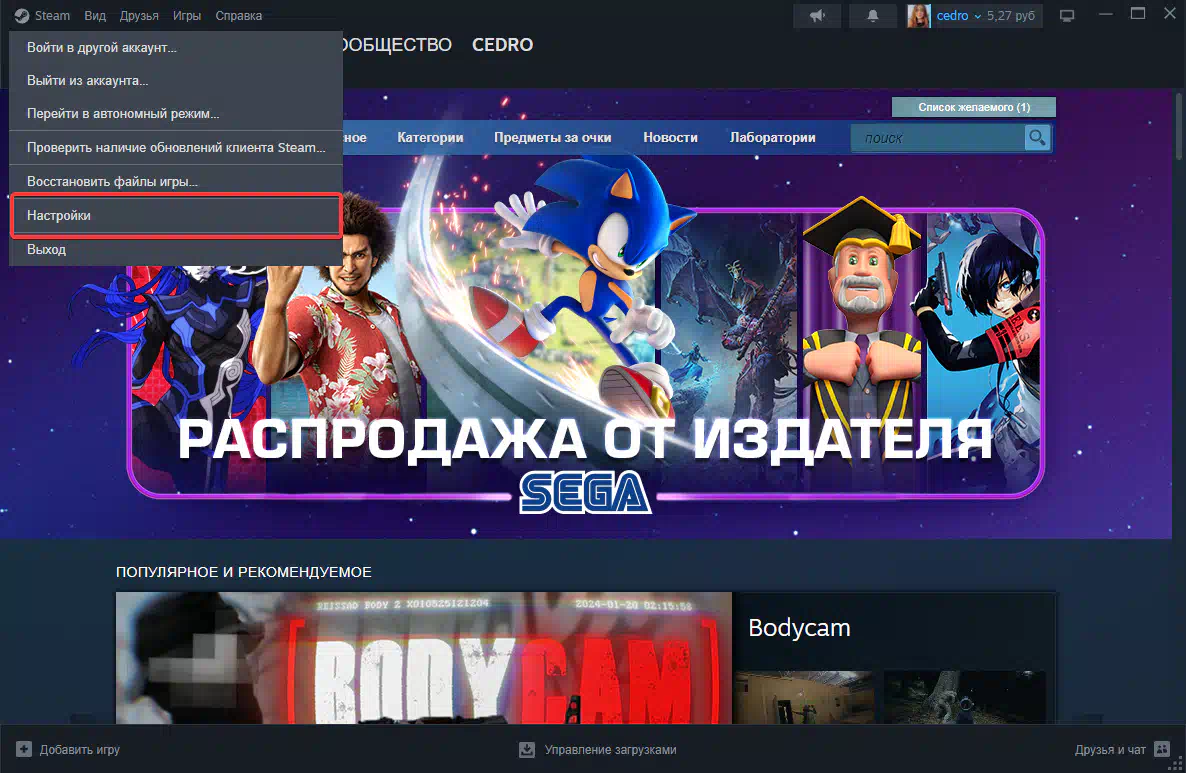Open Друзья и чат
Viewport: 1186px width, 773px height.
click(1110, 750)
